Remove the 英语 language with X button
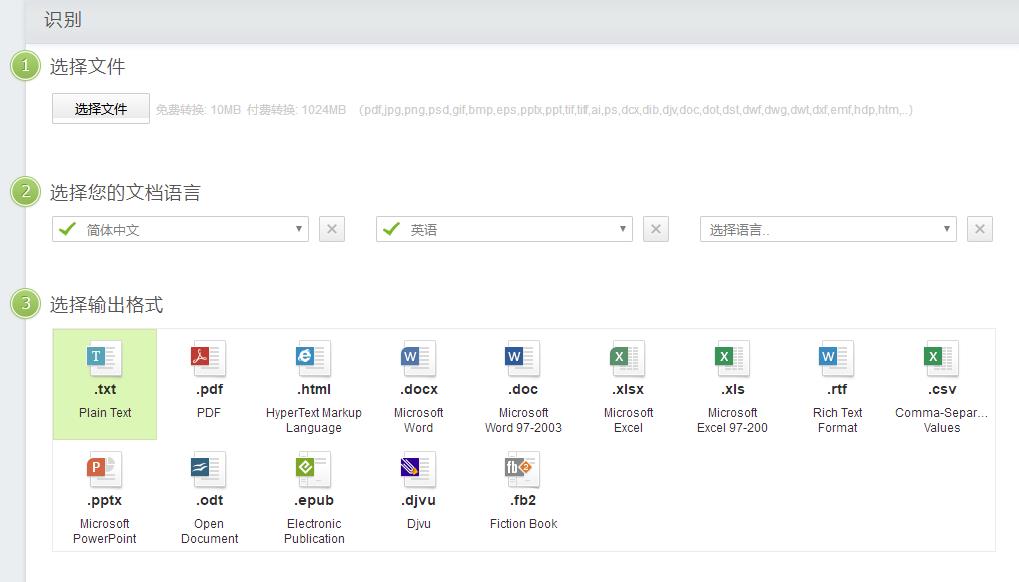The width and height of the screenshot is (1019, 582). click(x=656, y=229)
